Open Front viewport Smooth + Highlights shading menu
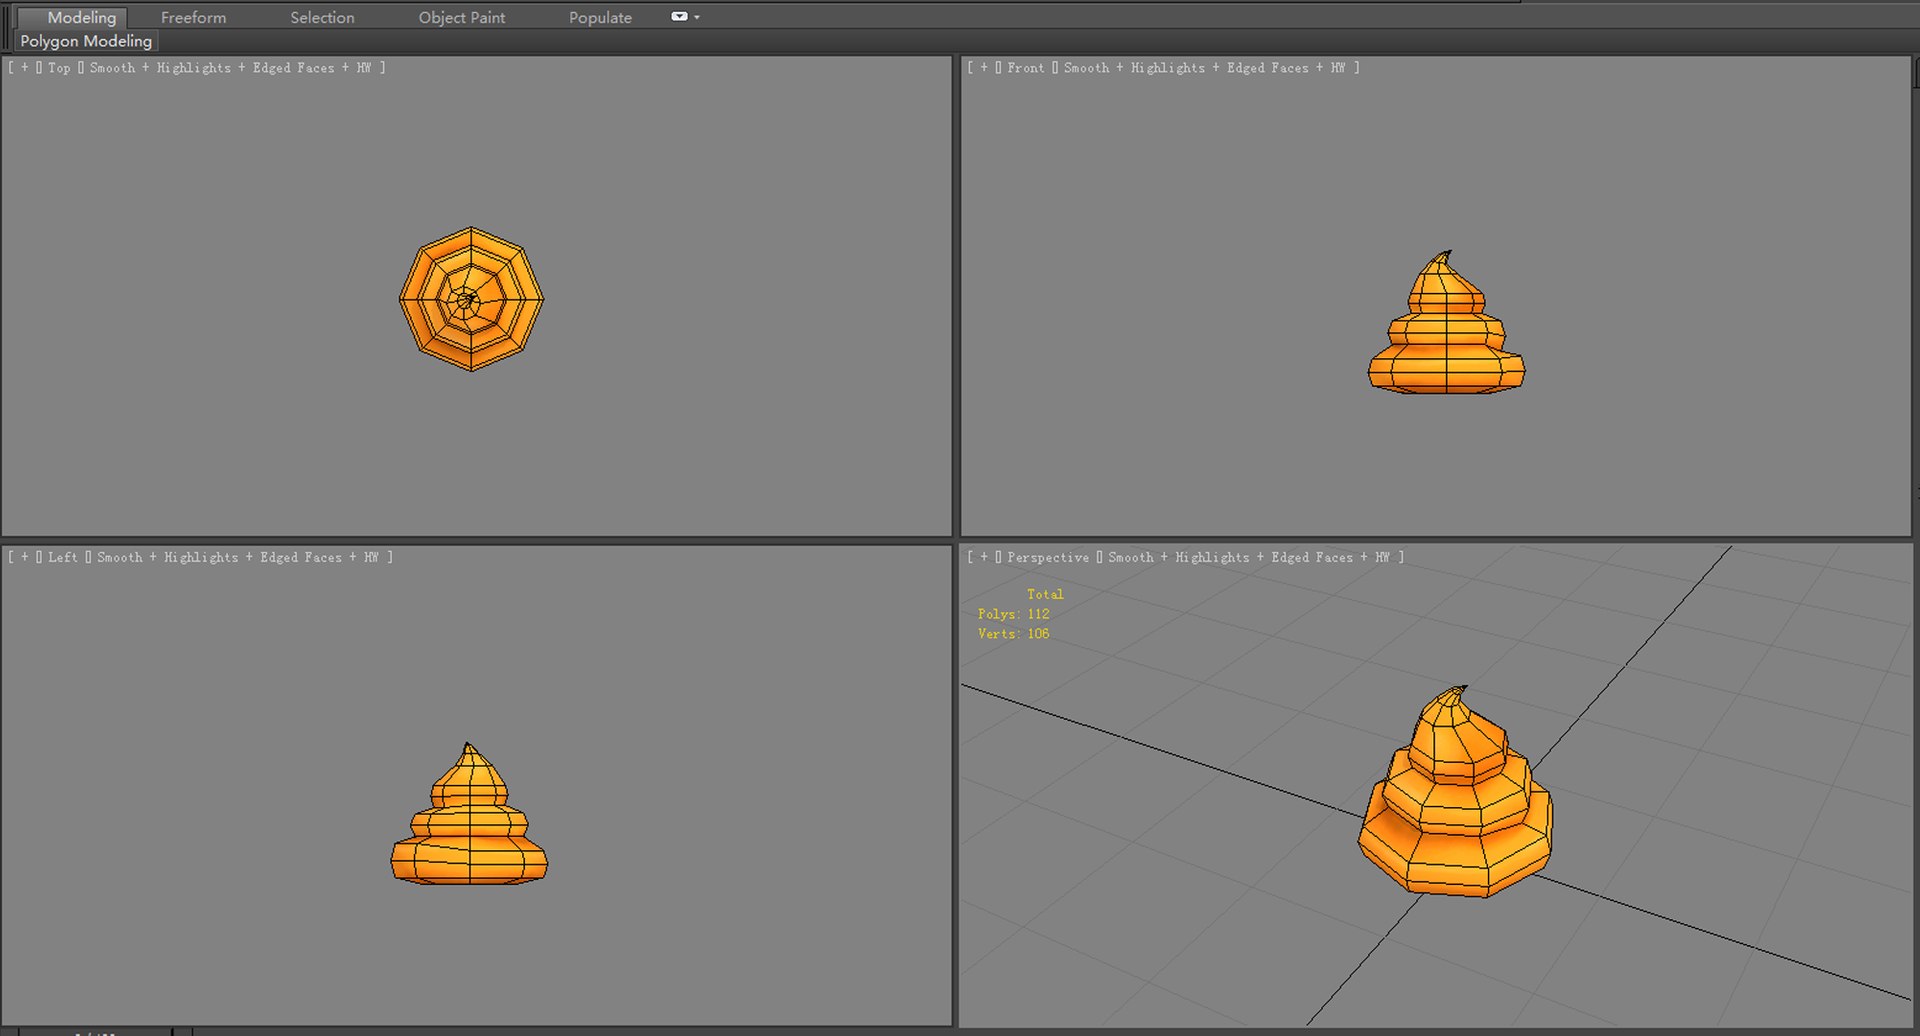Viewport: 1920px width, 1036px height. click(1204, 68)
